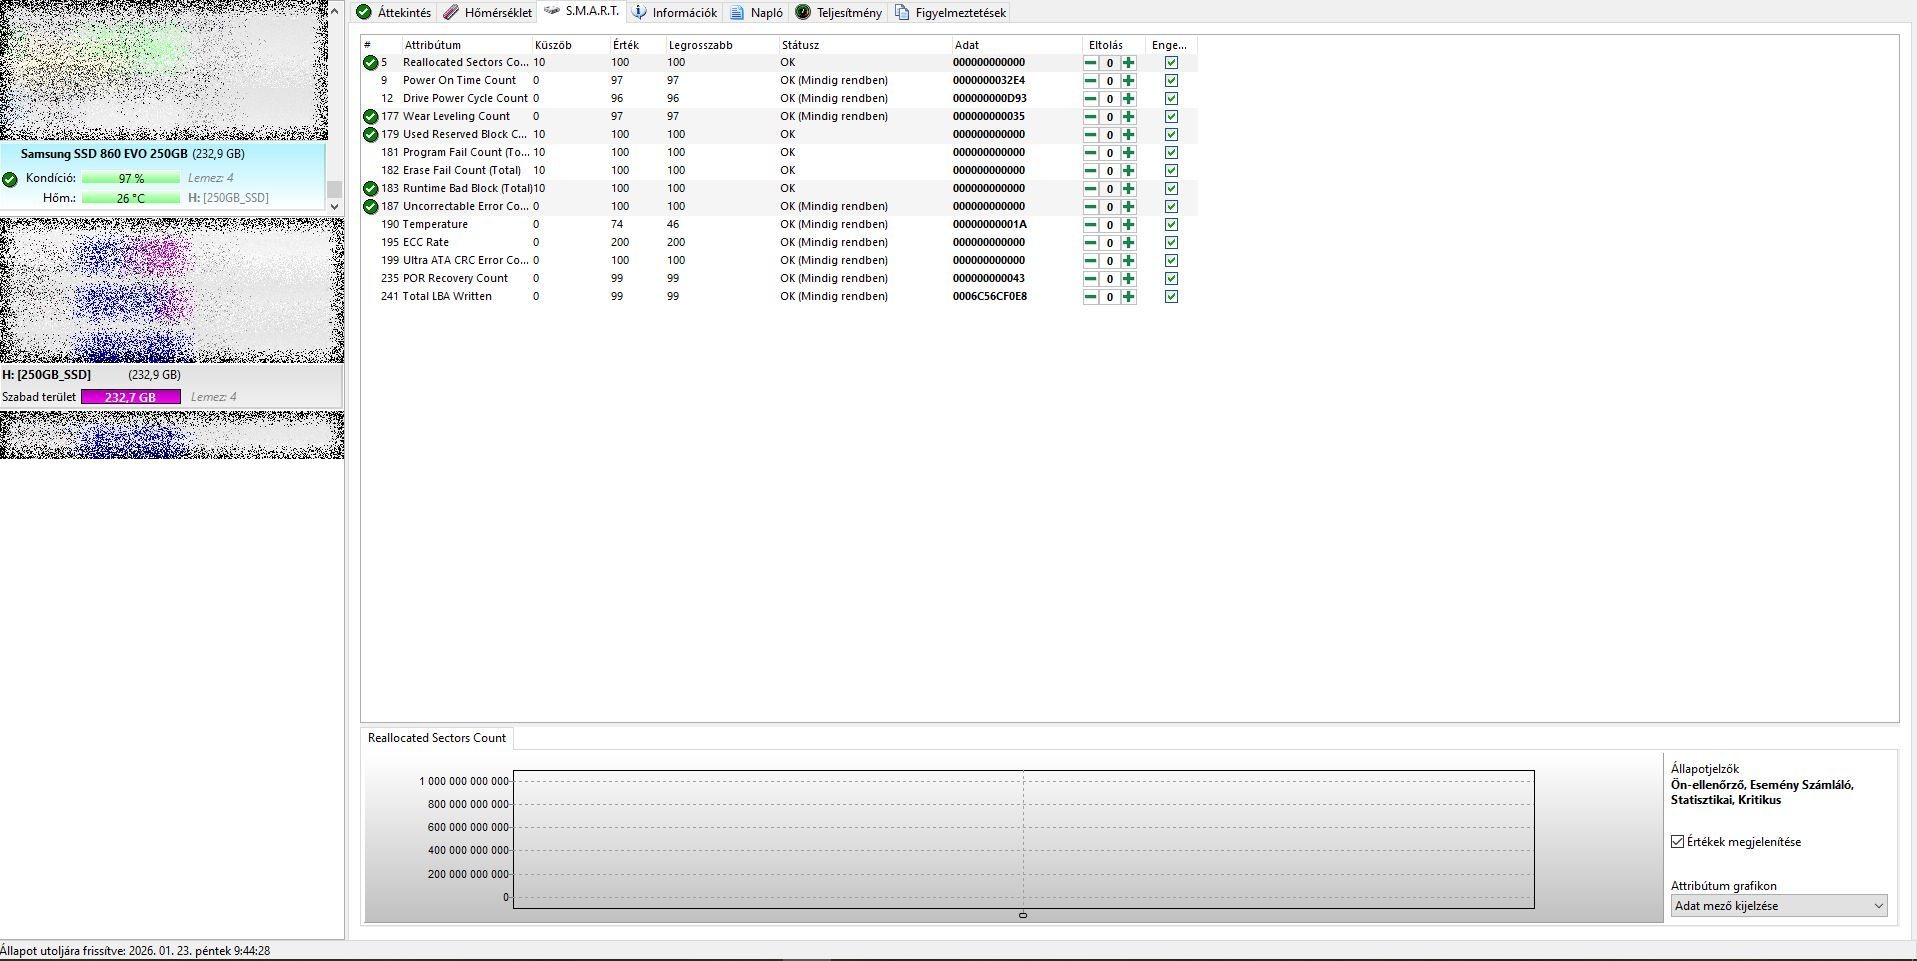This screenshot has height=961, width=1917.
Task: Increase offset for POR Recovery Count
Action: pyautogui.click(x=1128, y=279)
